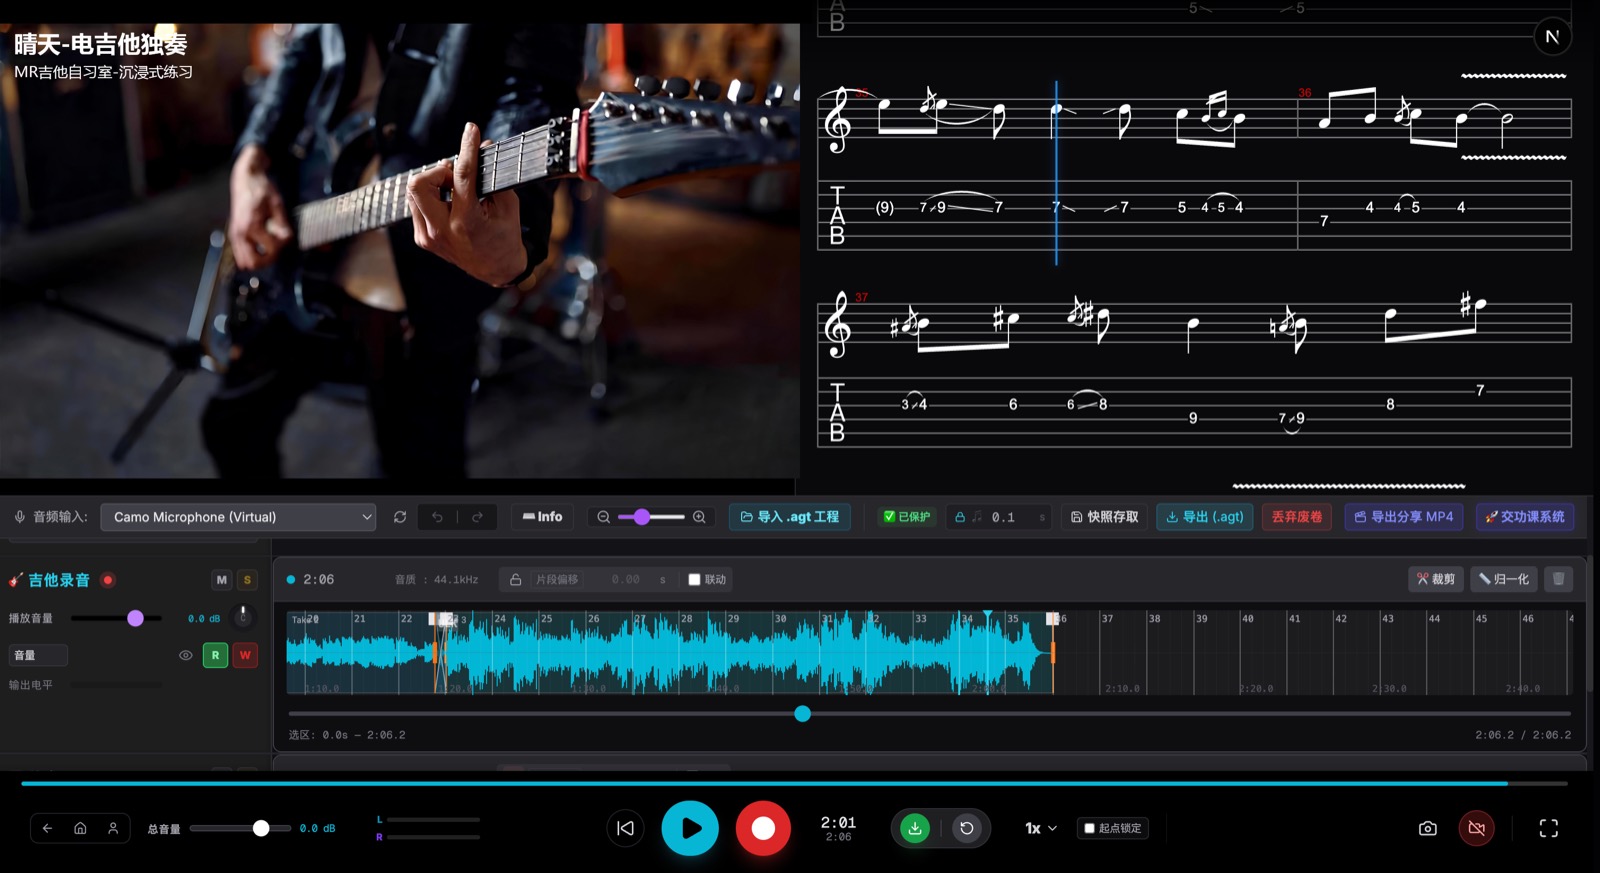Mute the guitar track with M
Viewport: 1600px width, 873px height.
click(222, 580)
